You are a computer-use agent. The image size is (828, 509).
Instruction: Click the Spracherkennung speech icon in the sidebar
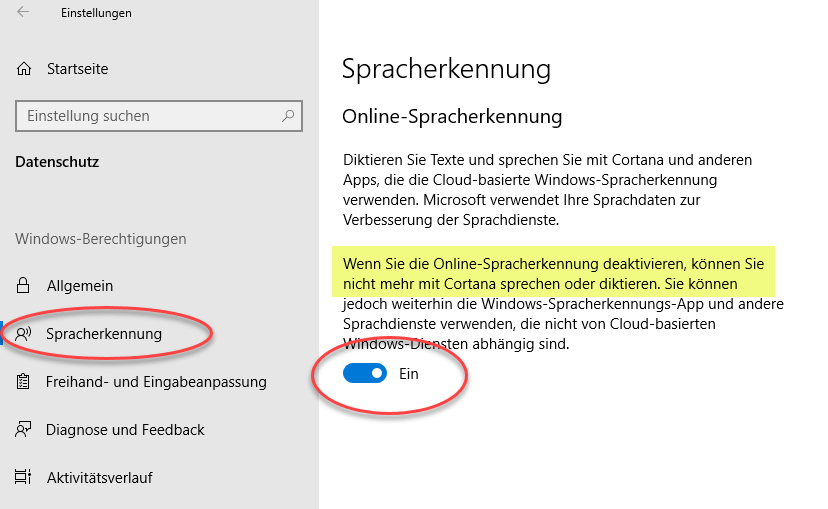pos(23,334)
